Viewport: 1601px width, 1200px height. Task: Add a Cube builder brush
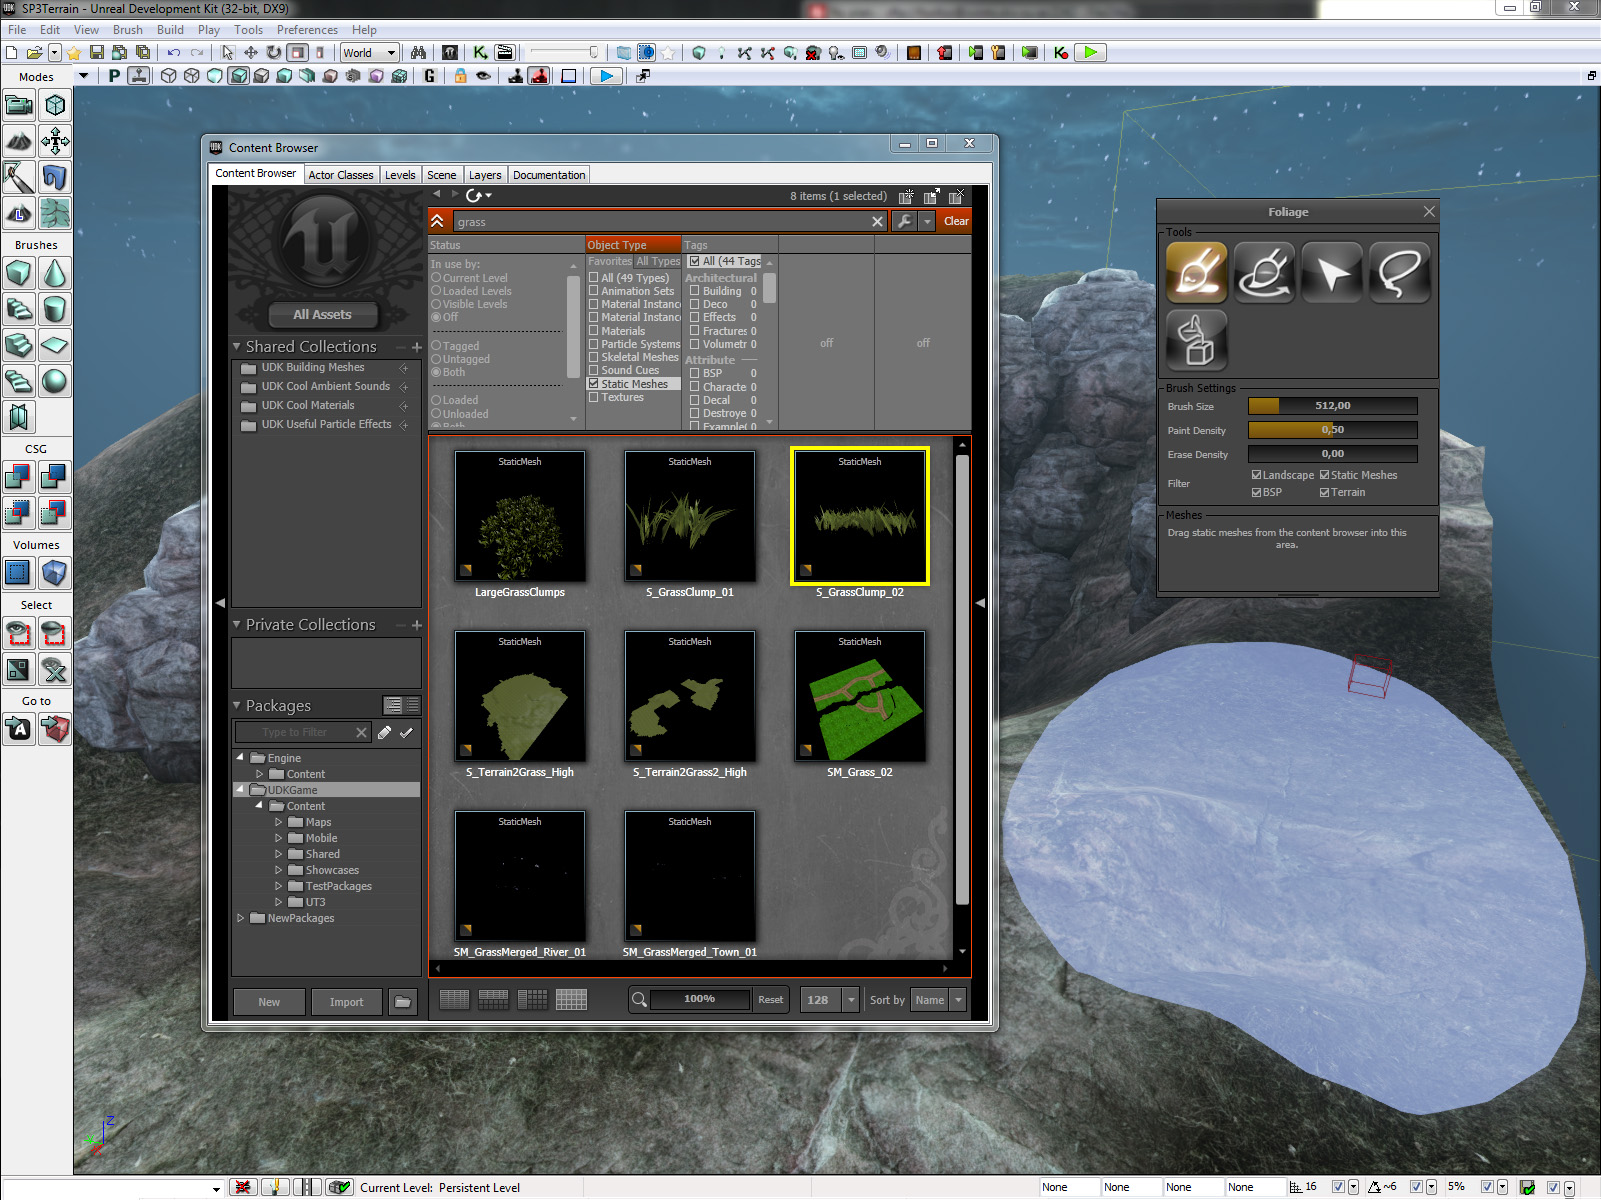(19, 273)
